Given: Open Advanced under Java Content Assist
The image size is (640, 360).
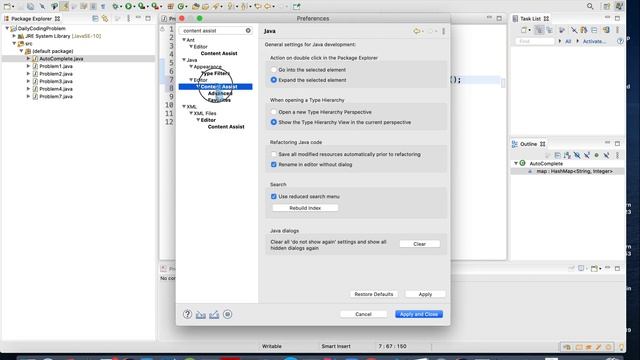Looking at the screenshot, I should click(x=220, y=93).
